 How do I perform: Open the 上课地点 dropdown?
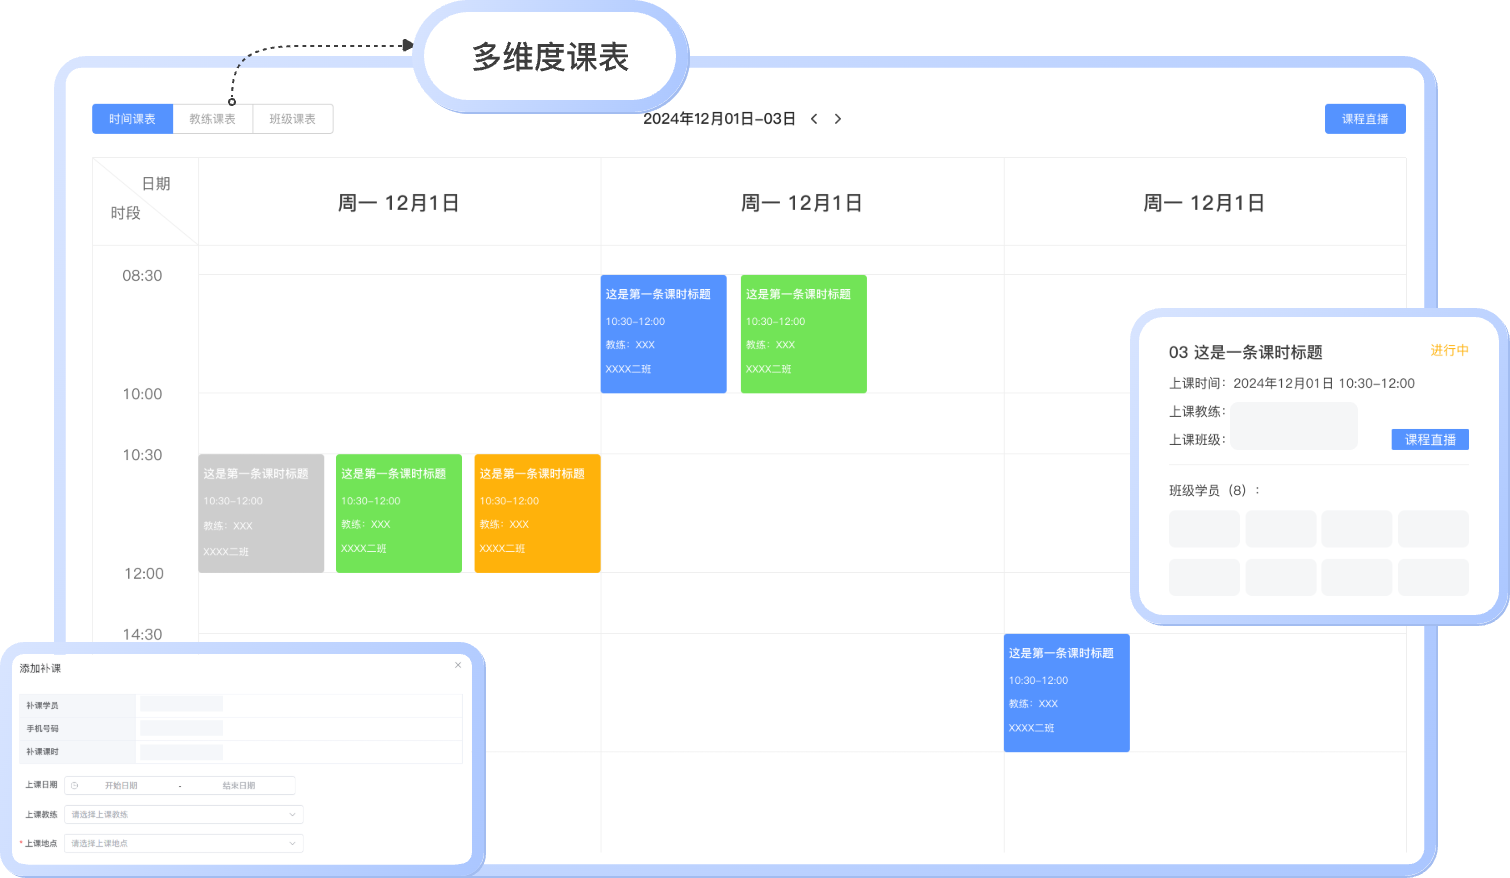(x=183, y=843)
